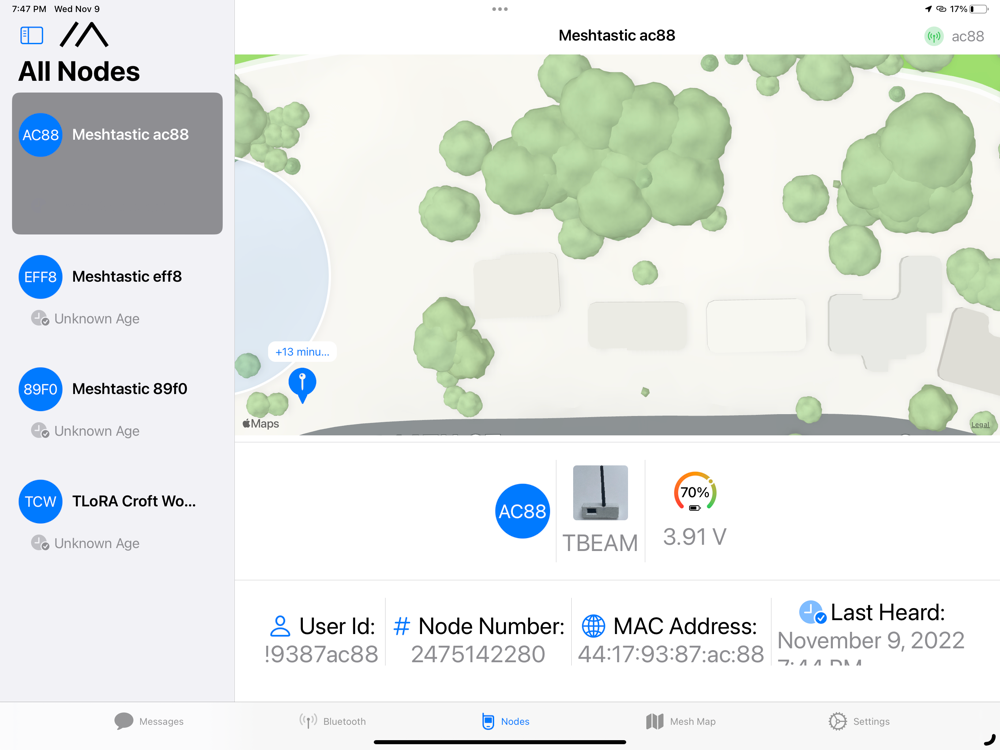Click the blue location accuracy circle on map
This screenshot has height=750, width=1000.
coord(281,276)
